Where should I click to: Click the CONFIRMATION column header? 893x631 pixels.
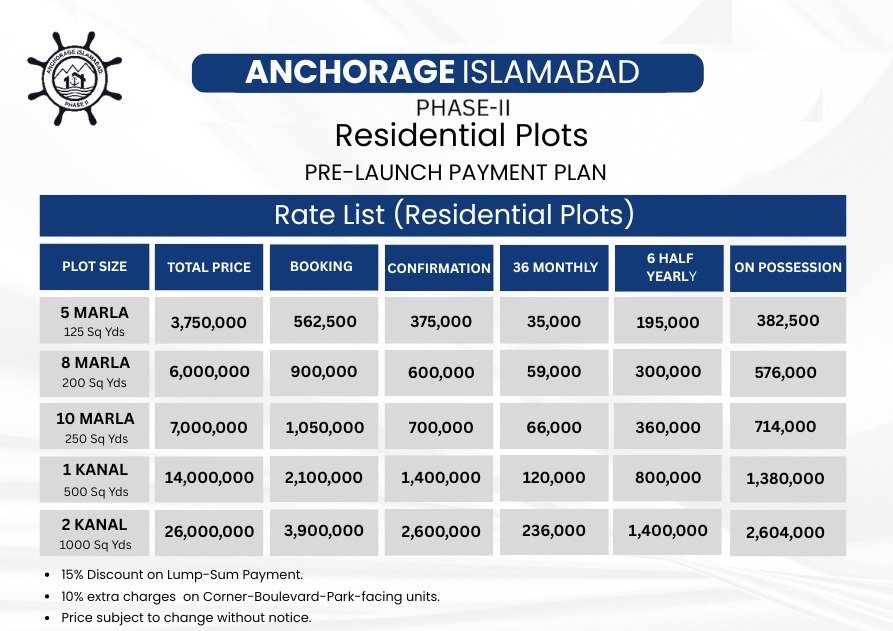439,268
